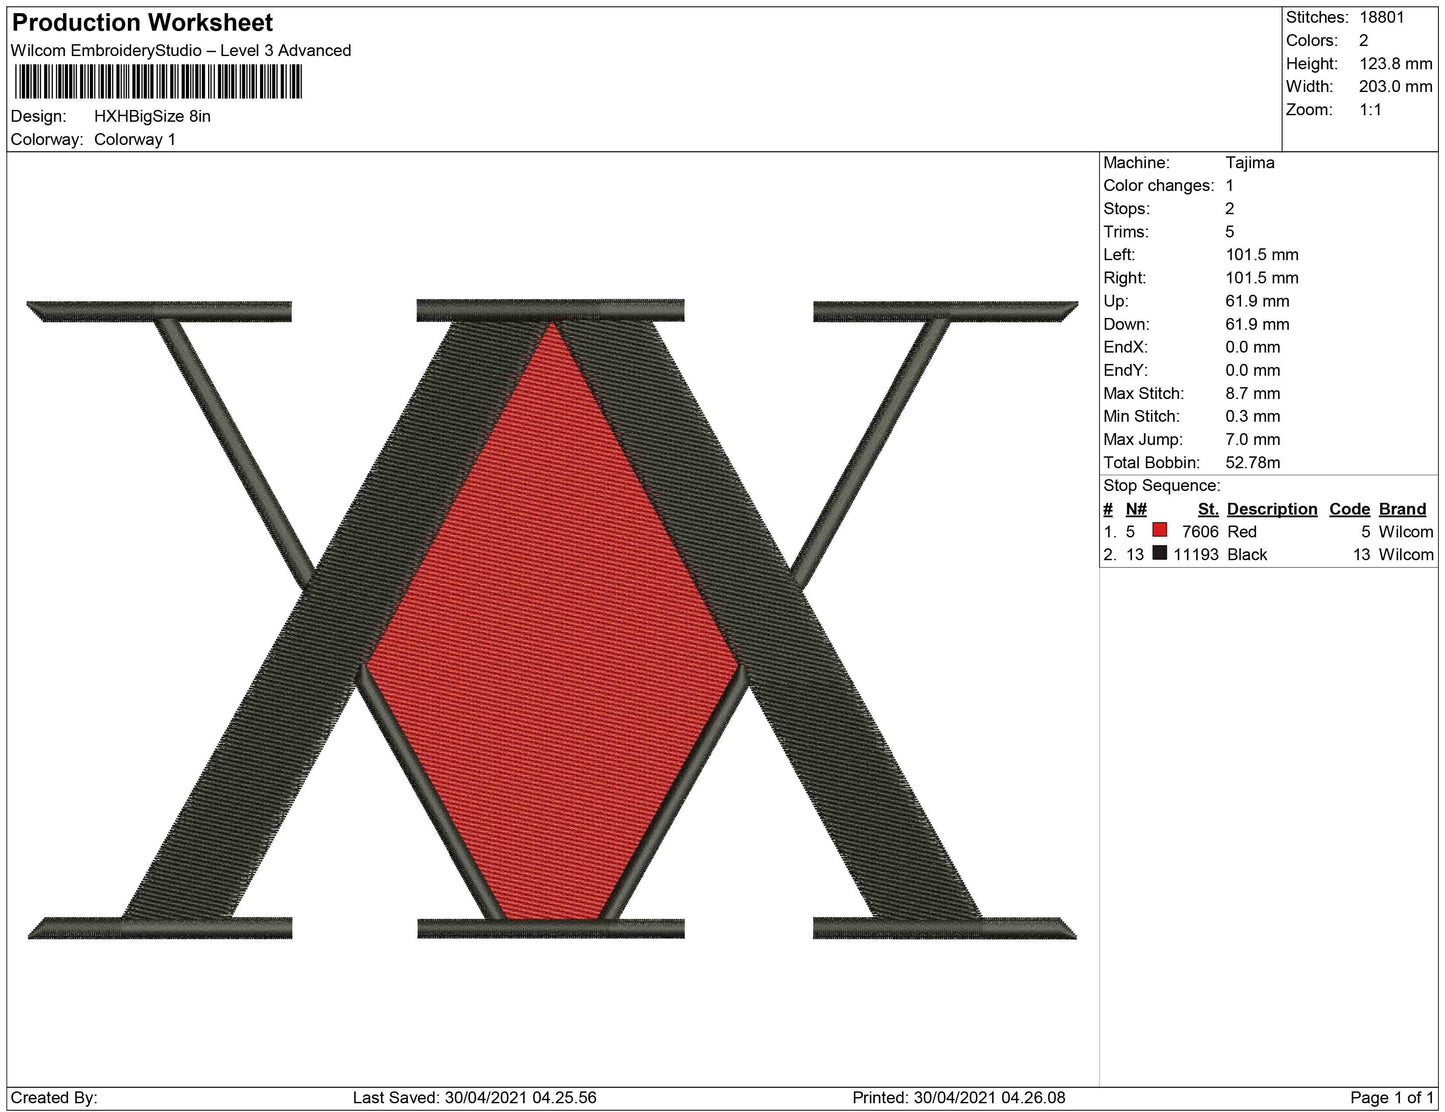Click the 'EndX:' label
The width and height of the screenshot is (1445, 1112).
(1126, 346)
